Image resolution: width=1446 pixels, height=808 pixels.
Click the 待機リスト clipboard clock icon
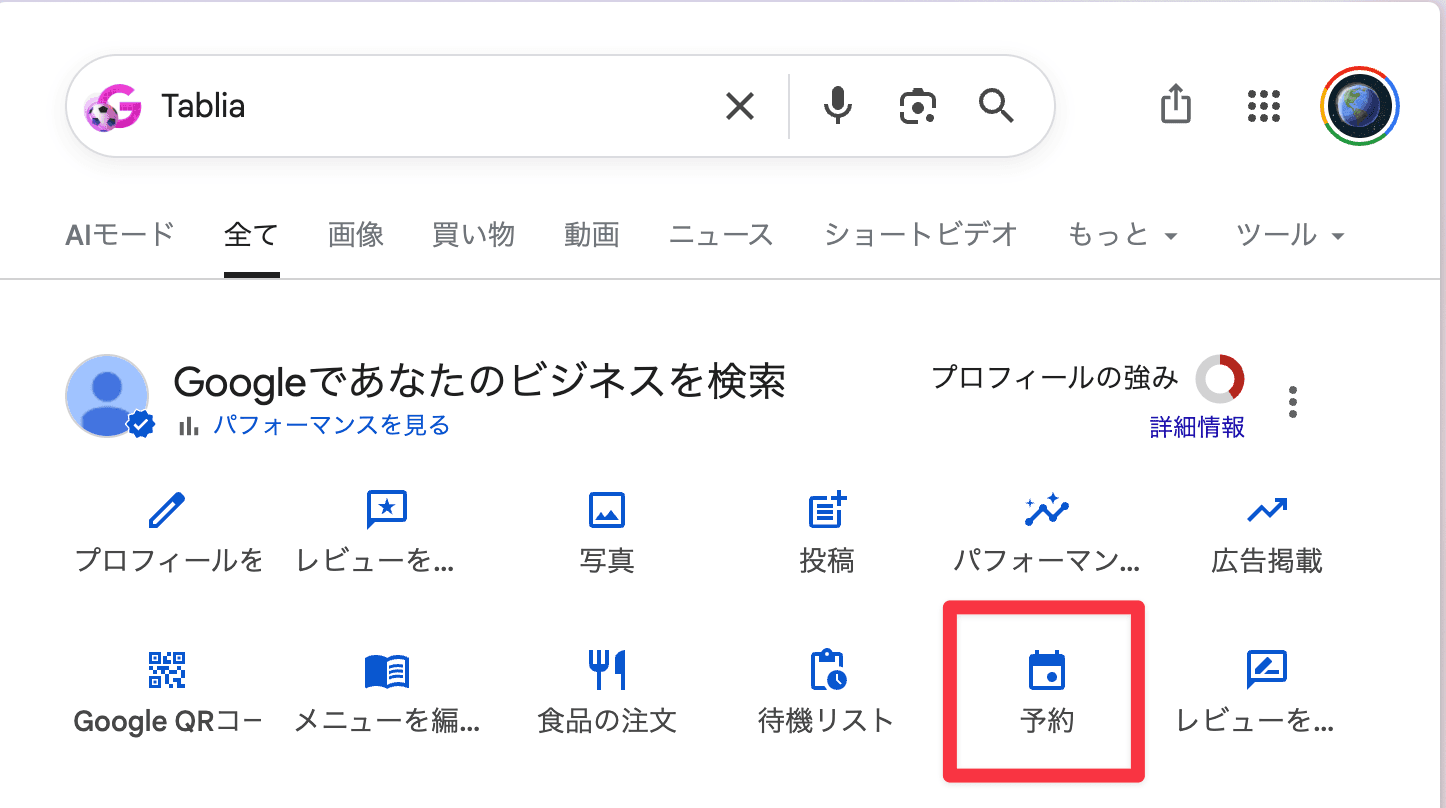pos(828,670)
